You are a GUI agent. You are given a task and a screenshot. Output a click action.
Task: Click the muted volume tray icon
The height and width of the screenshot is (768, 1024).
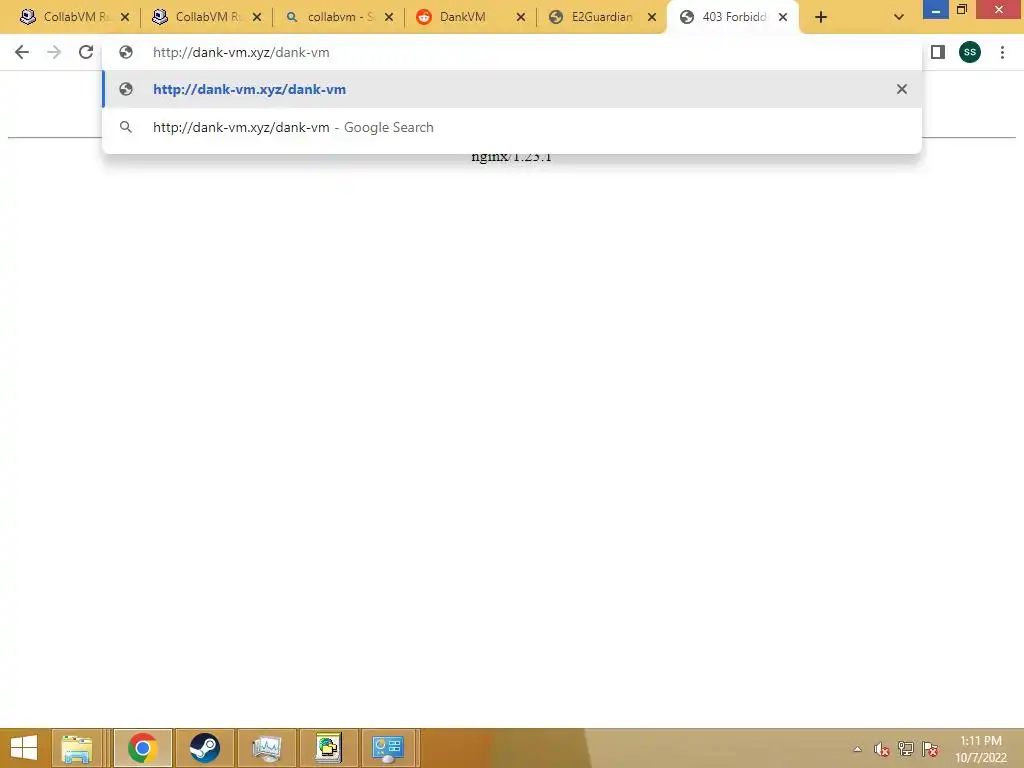tap(882, 749)
